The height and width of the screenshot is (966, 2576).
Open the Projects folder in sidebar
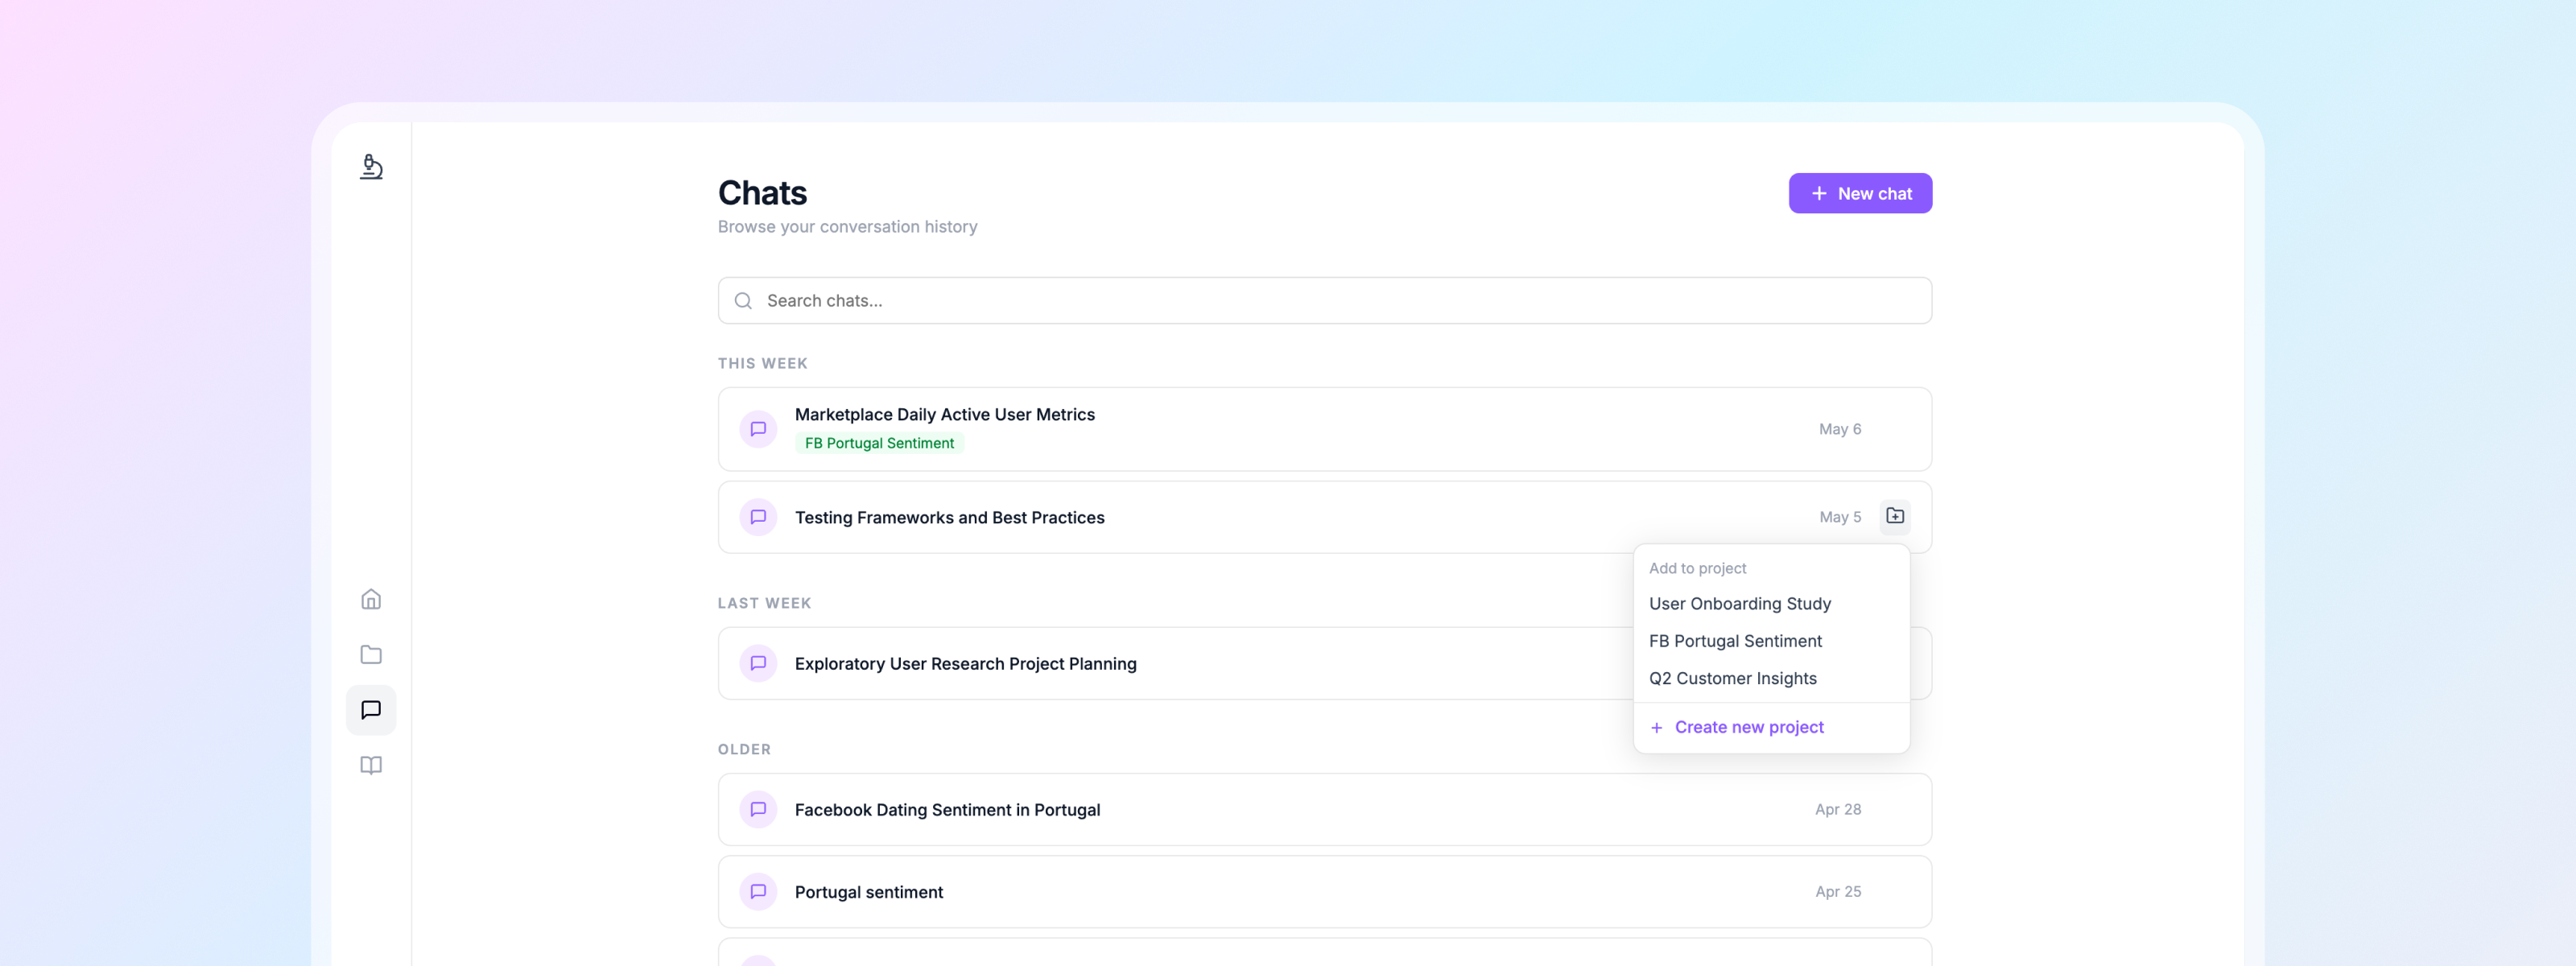pyautogui.click(x=371, y=654)
